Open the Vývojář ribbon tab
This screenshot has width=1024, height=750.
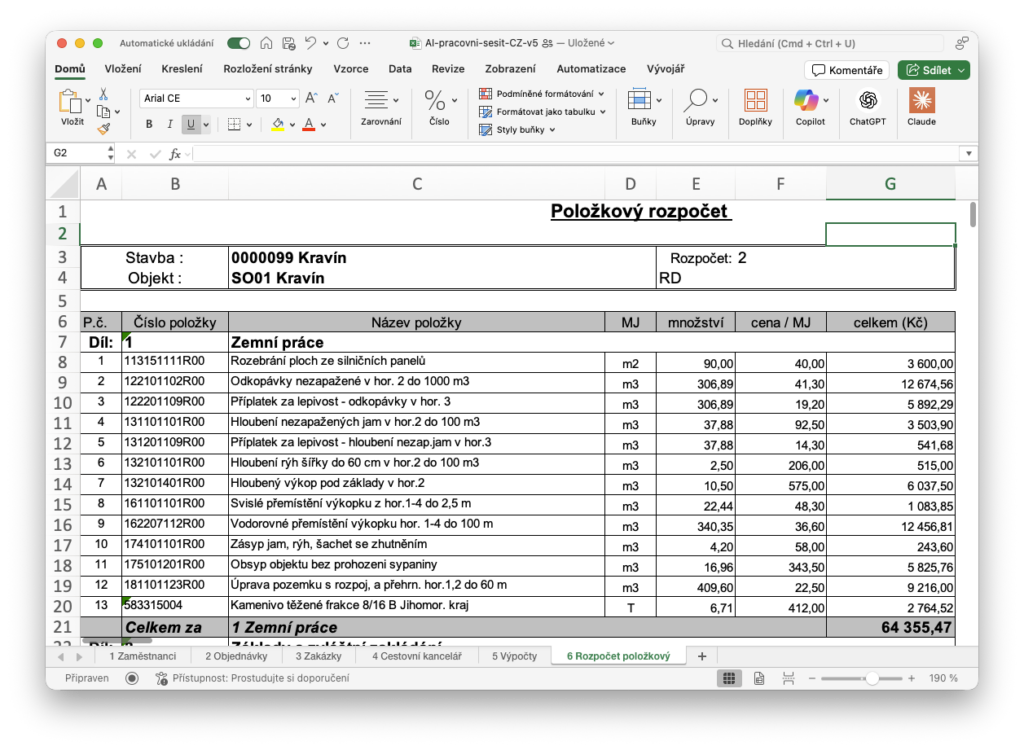[x=665, y=69]
